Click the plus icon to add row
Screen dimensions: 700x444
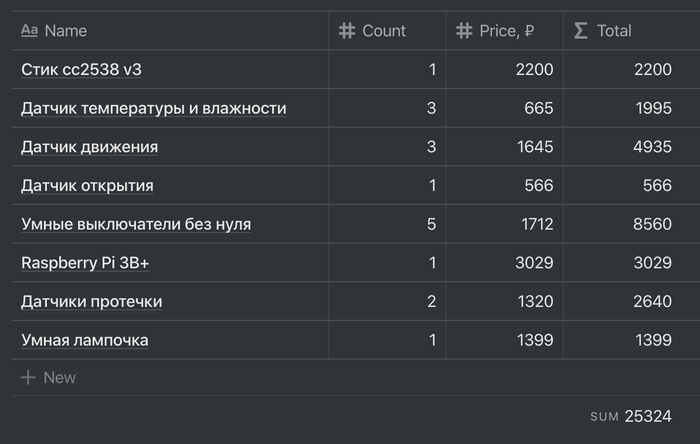(28, 377)
